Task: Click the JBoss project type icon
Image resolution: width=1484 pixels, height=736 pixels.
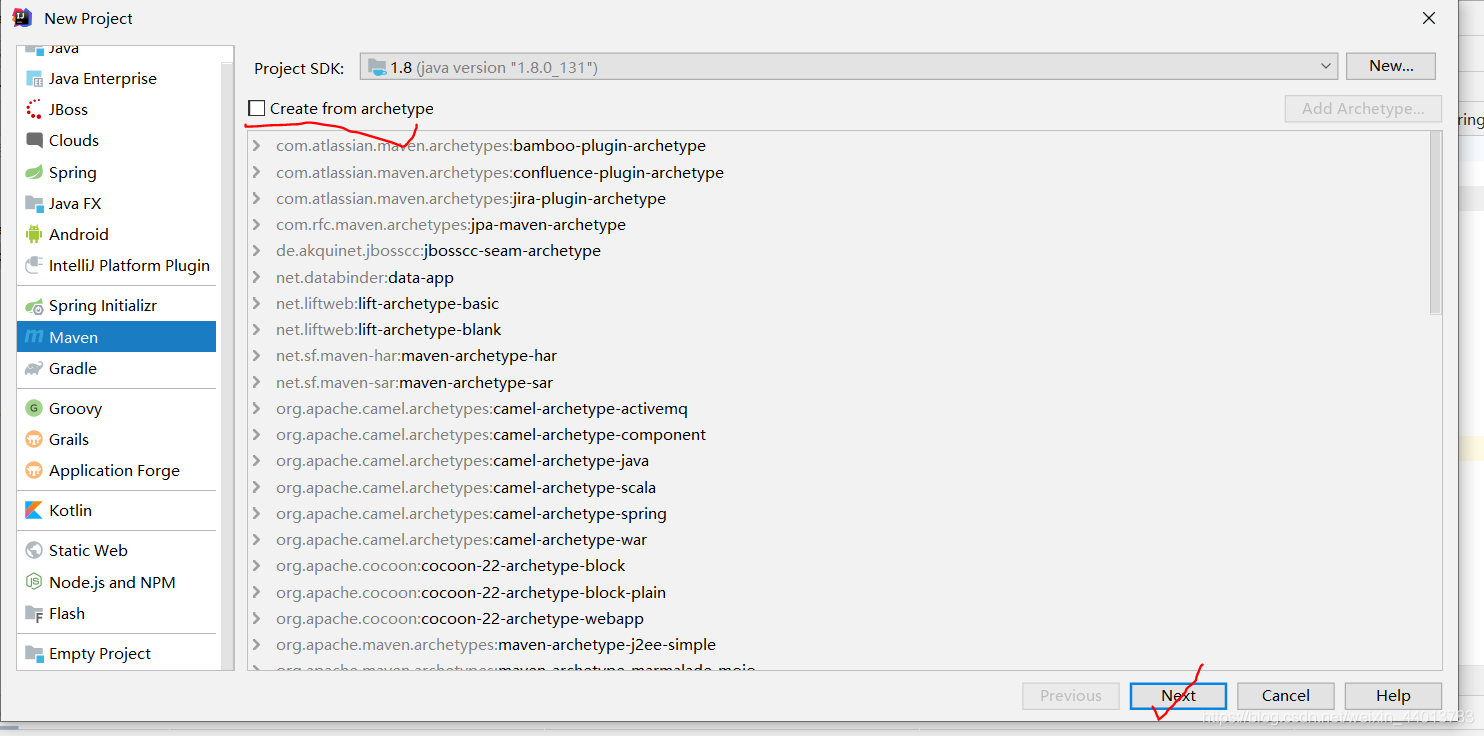Action: tap(34, 110)
